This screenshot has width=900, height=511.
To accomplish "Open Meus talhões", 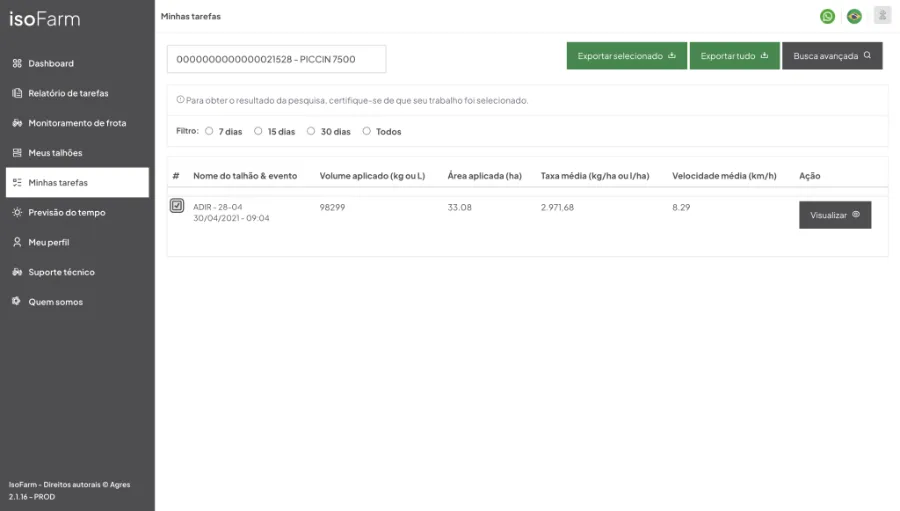I will click(55, 153).
